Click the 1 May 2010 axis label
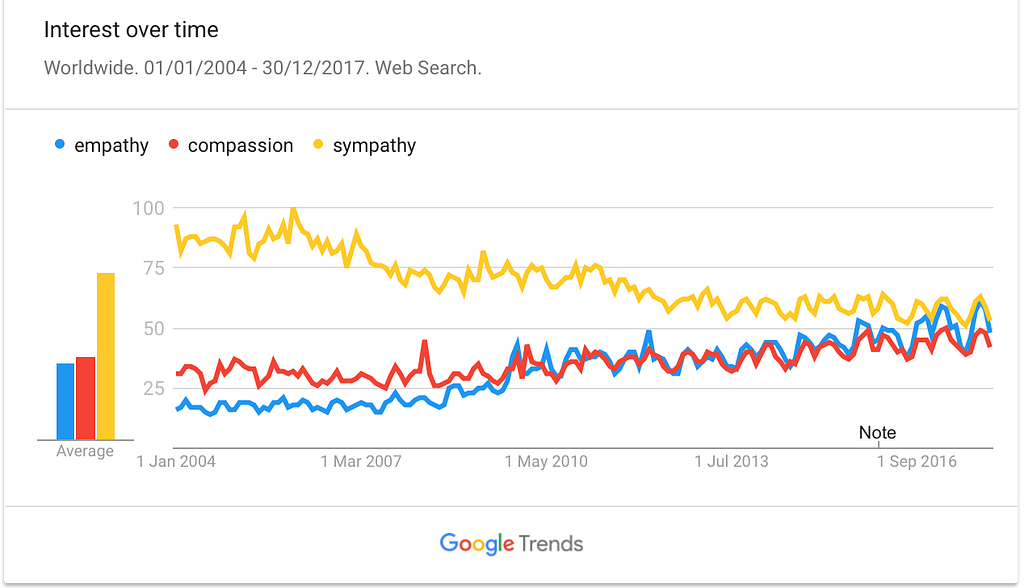This screenshot has width=1024, height=588. tap(546, 461)
